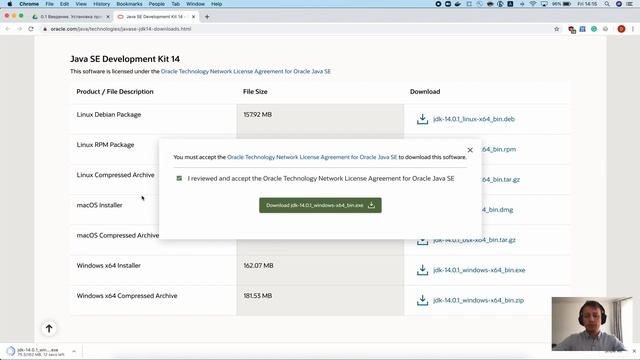
Task: Open the View menu
Action: pyautogui.click(x=81, y=4)
